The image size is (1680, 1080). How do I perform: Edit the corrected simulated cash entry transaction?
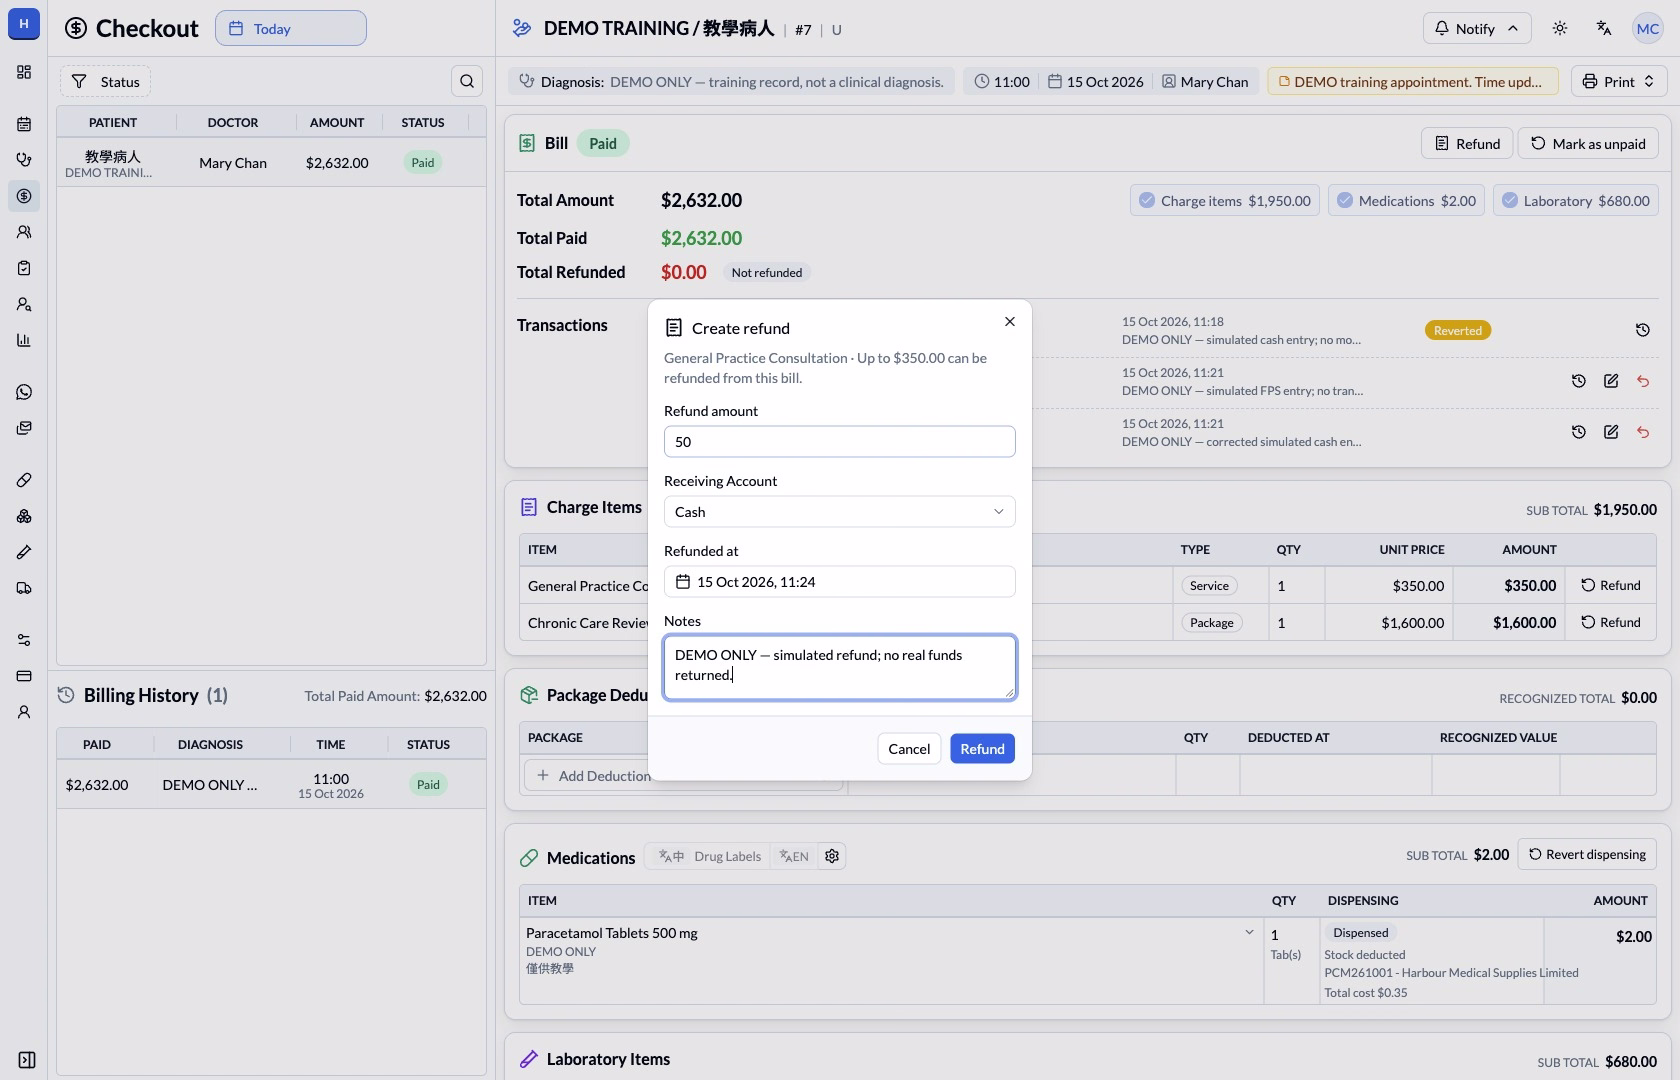[x=1611, y=432]
